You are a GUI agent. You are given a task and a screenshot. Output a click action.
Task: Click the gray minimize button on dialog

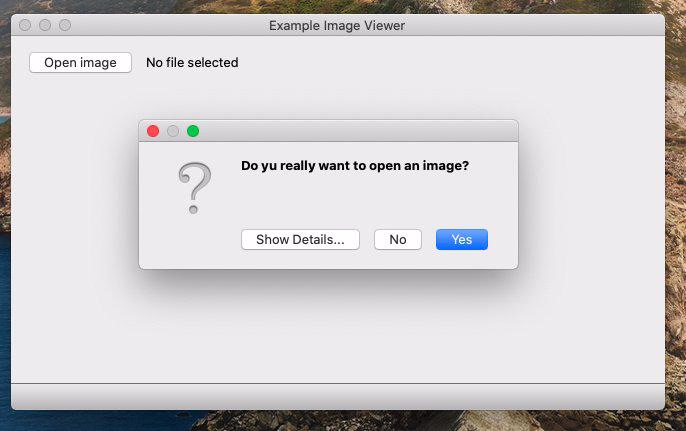tap(173, 131)
